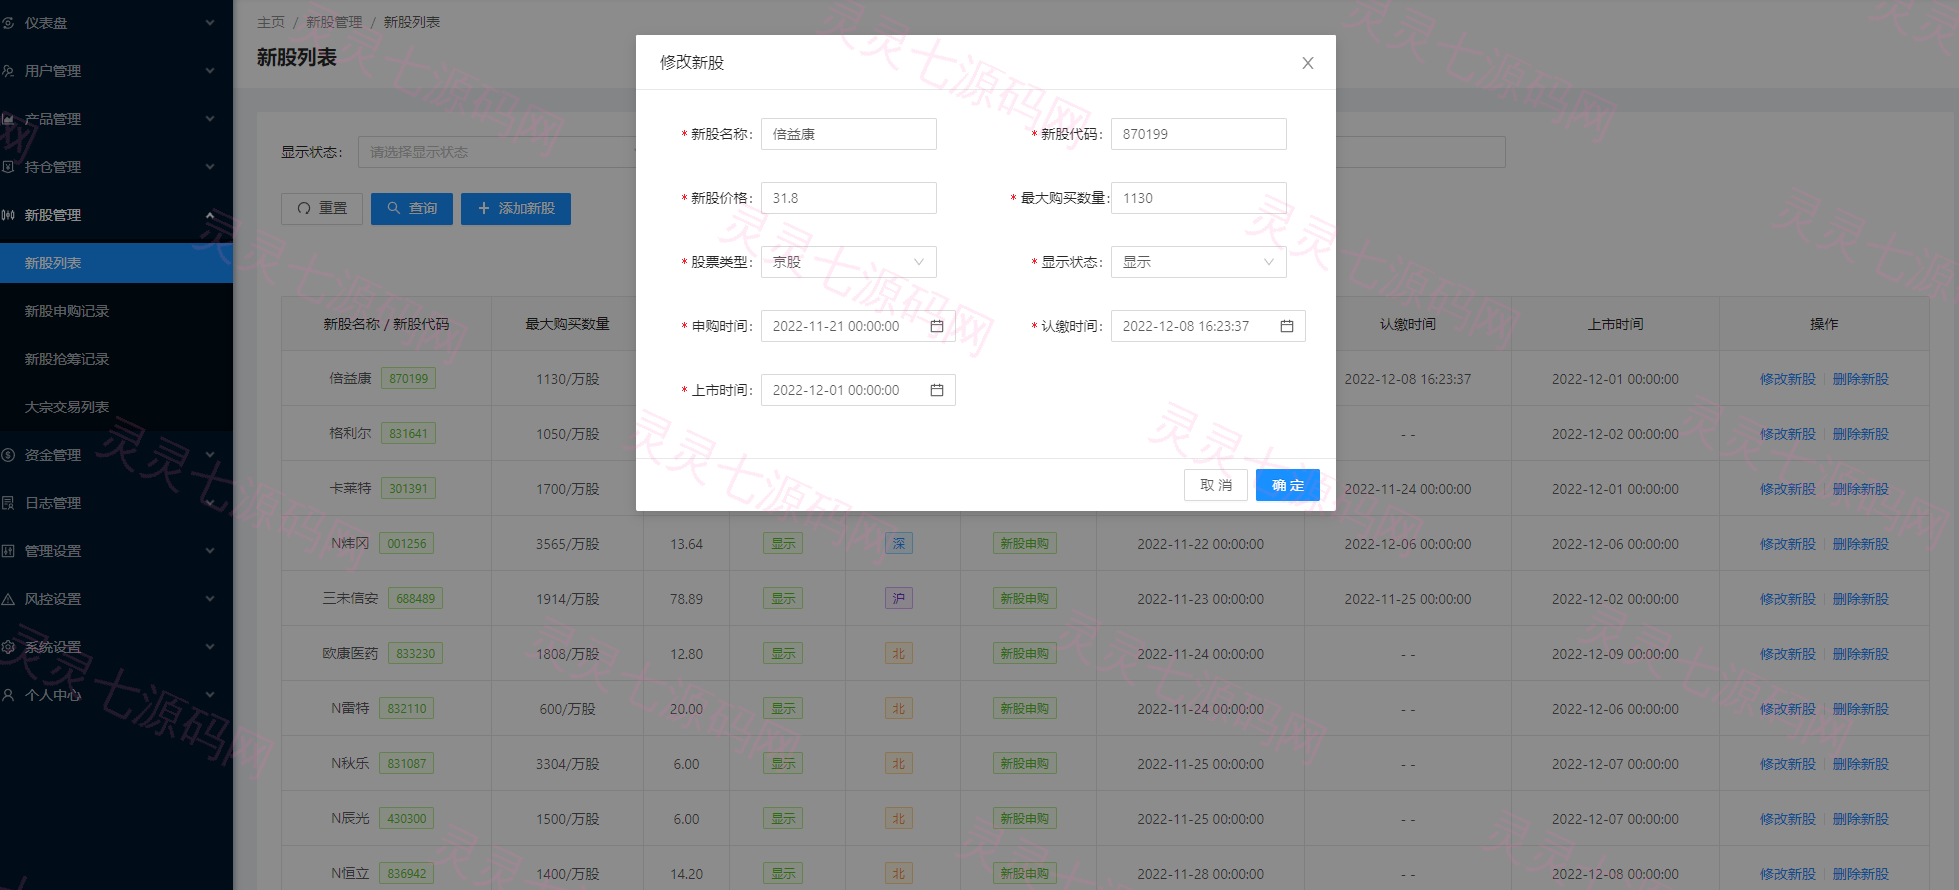Click the 重置 reset button
1959x890 pixels.
[x=322, y=209]
